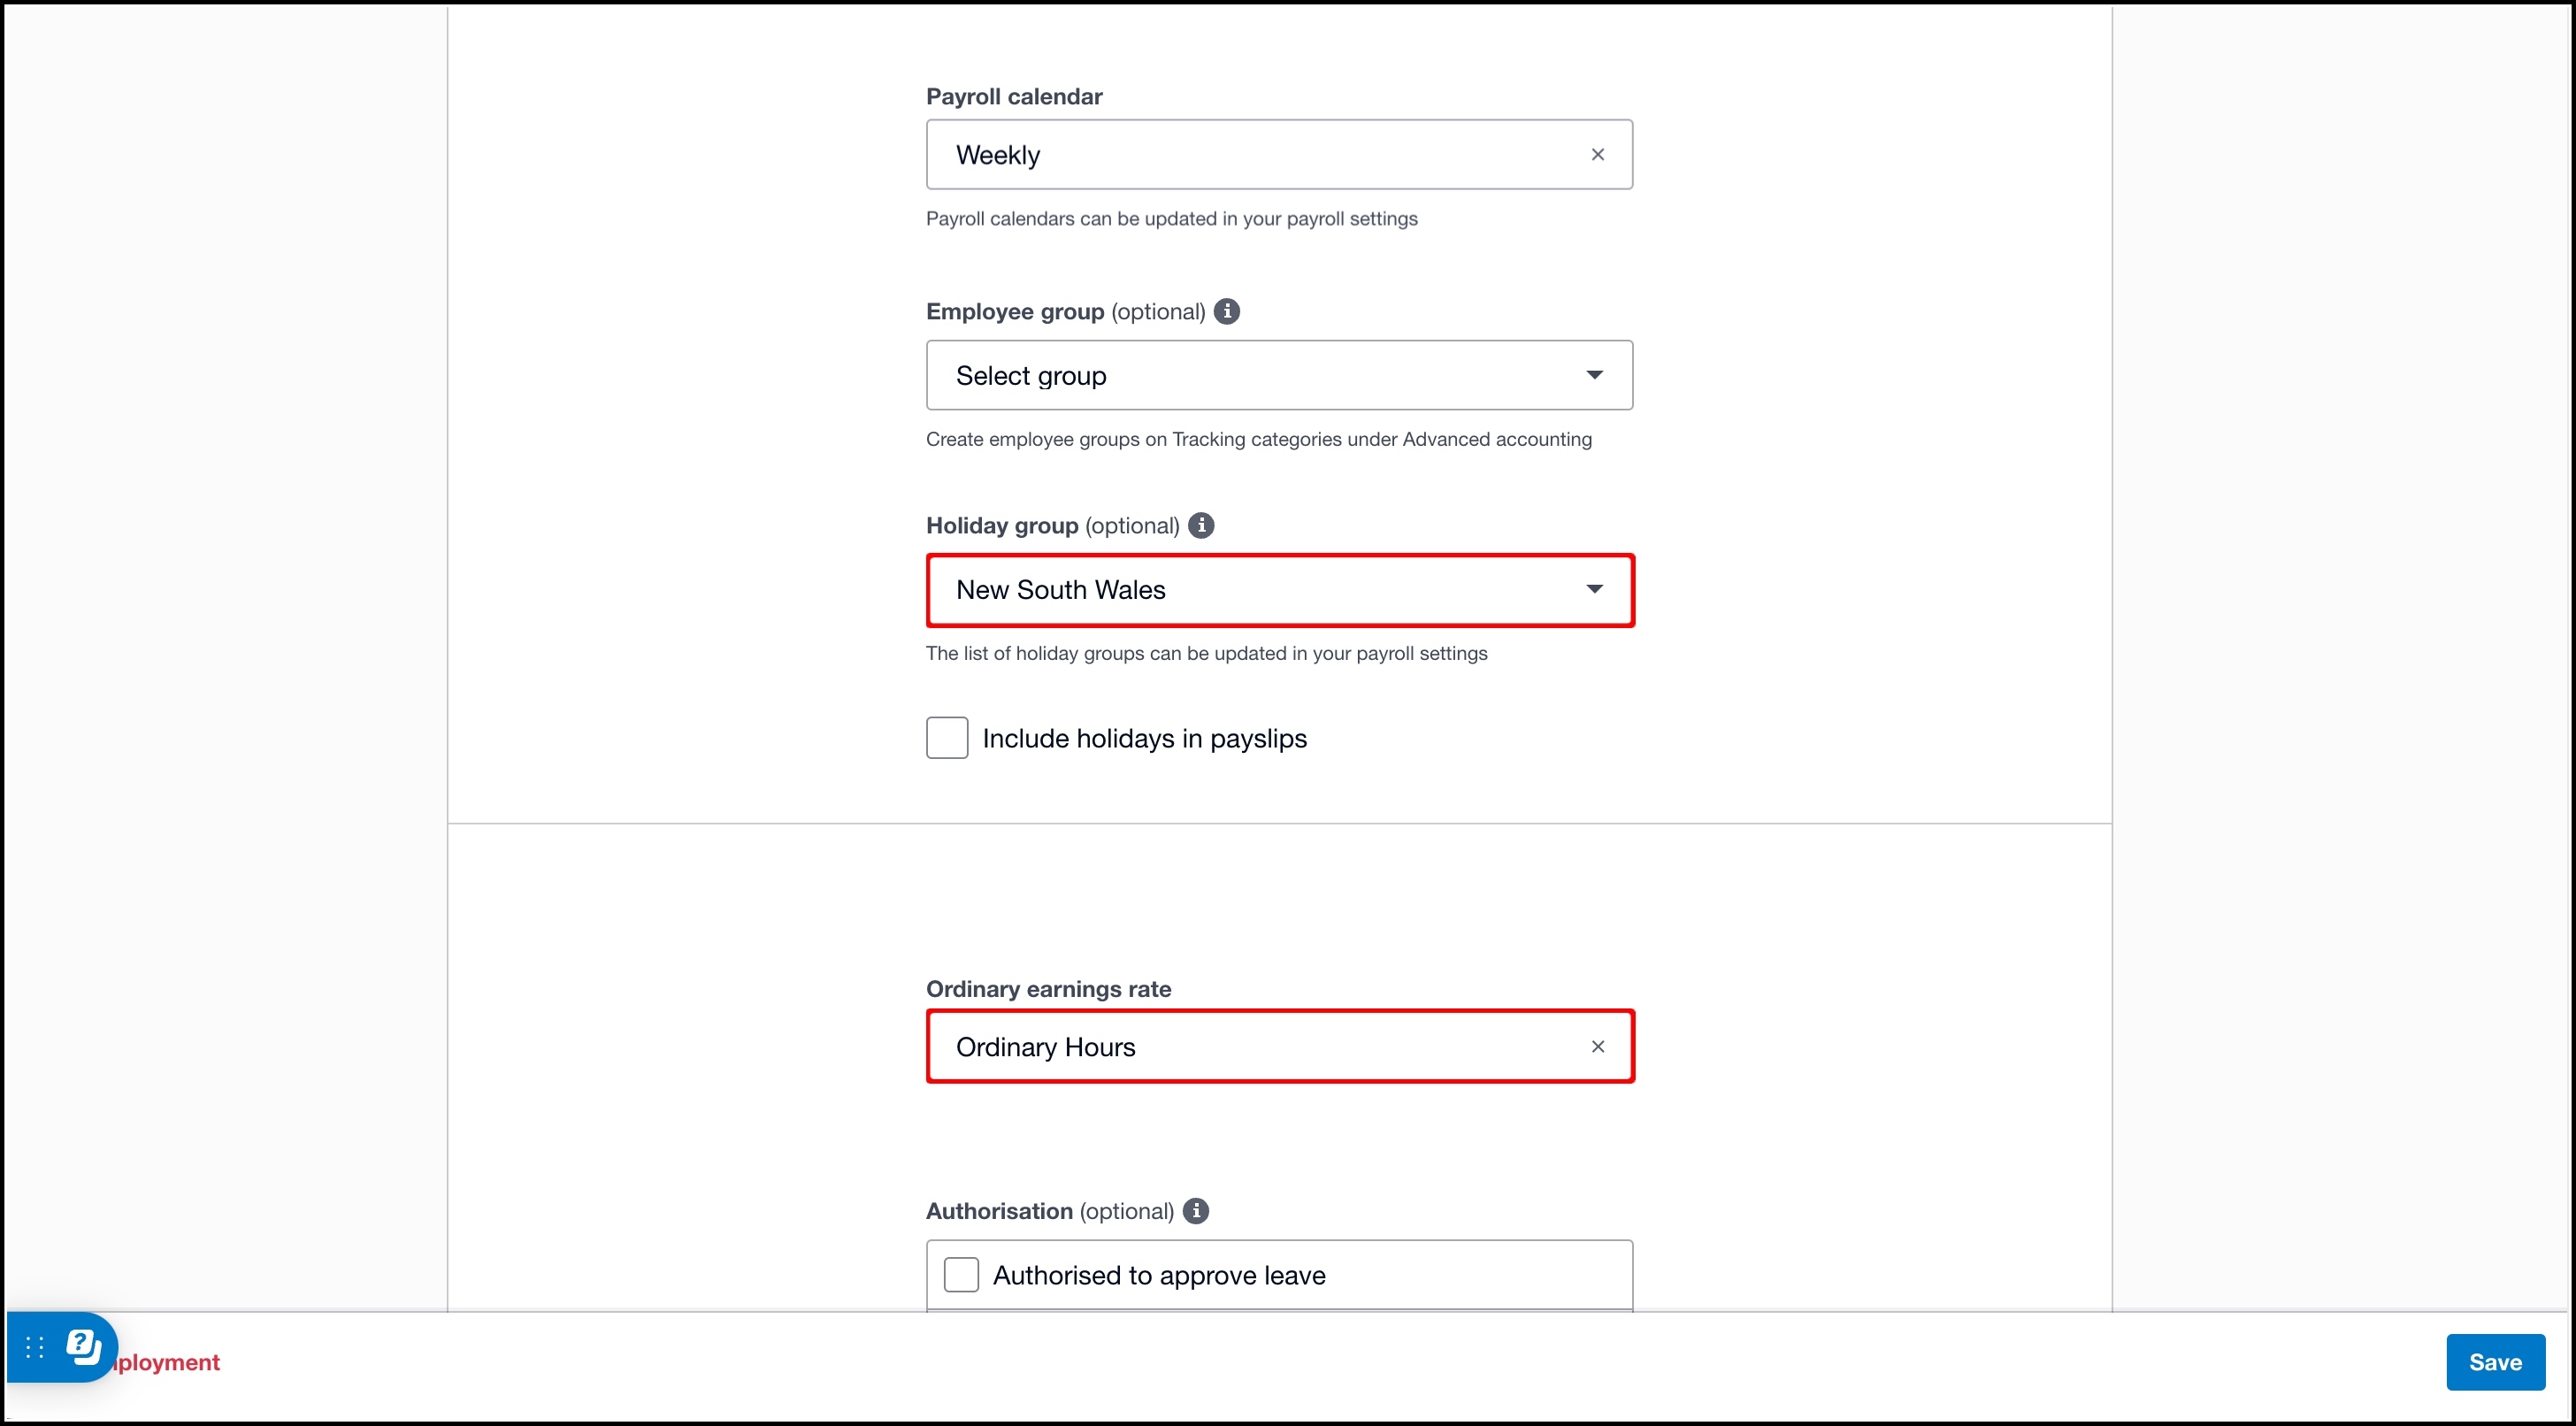Screen dimensions: 2576x1426
Task: Clear the Weekly payroll calendar selection
Action: pos(1597,155)
